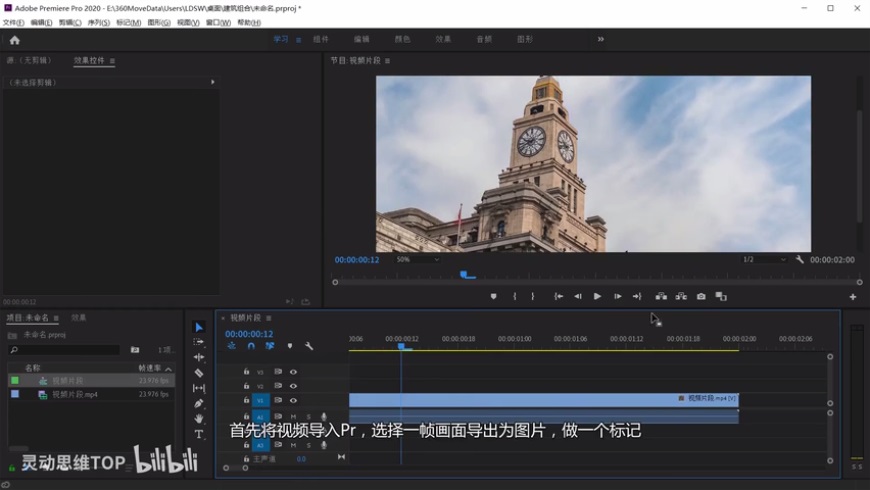
Task: Open Program monitor panel menu
Action: tap(387, 60)
